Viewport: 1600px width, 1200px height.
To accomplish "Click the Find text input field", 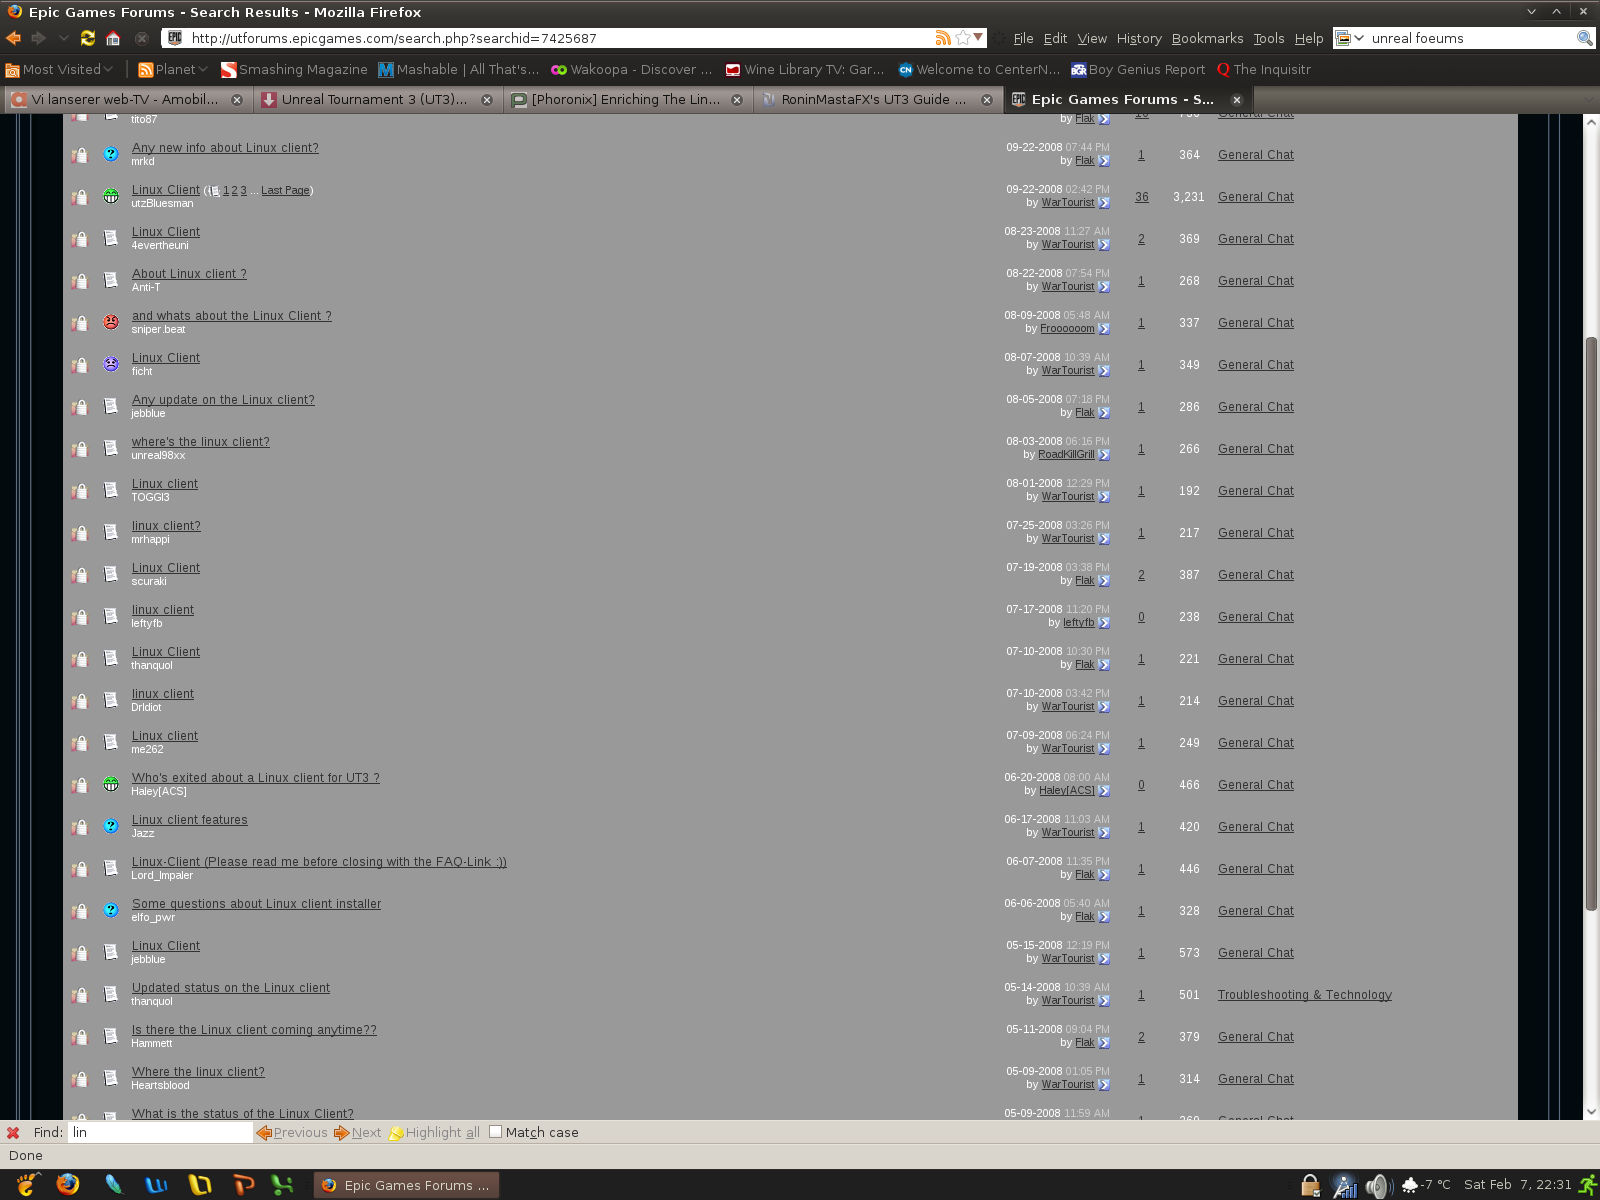I will pos(160,1132).
